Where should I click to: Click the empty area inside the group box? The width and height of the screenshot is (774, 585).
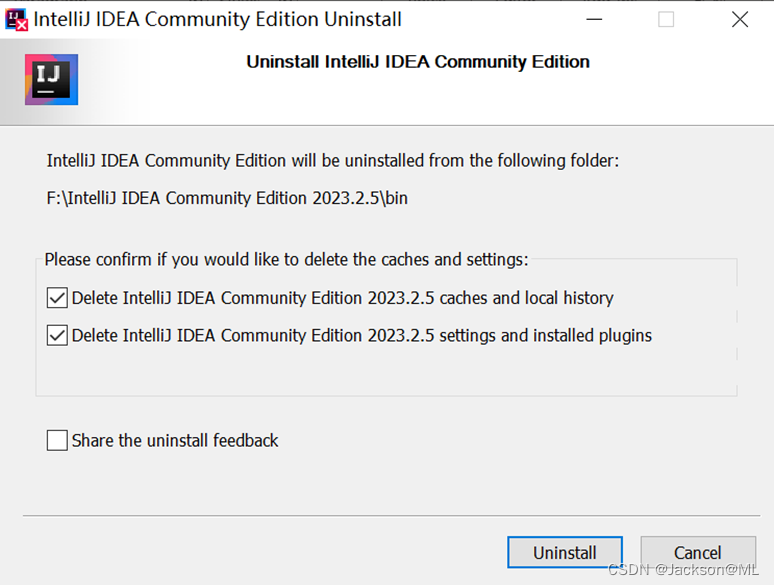tap(385, 372)
